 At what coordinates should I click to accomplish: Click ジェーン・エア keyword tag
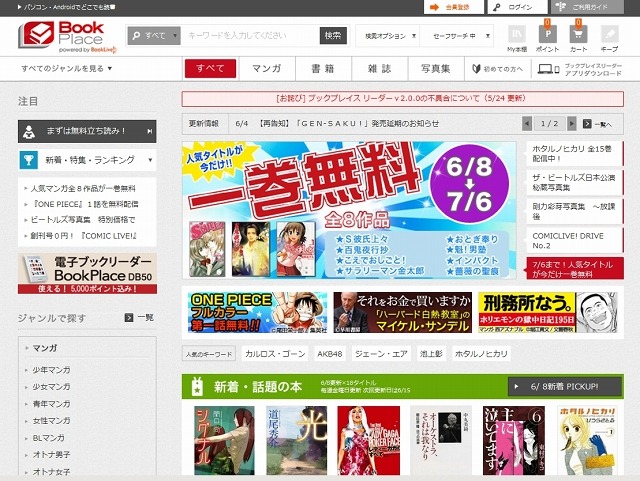click(381, 354)
